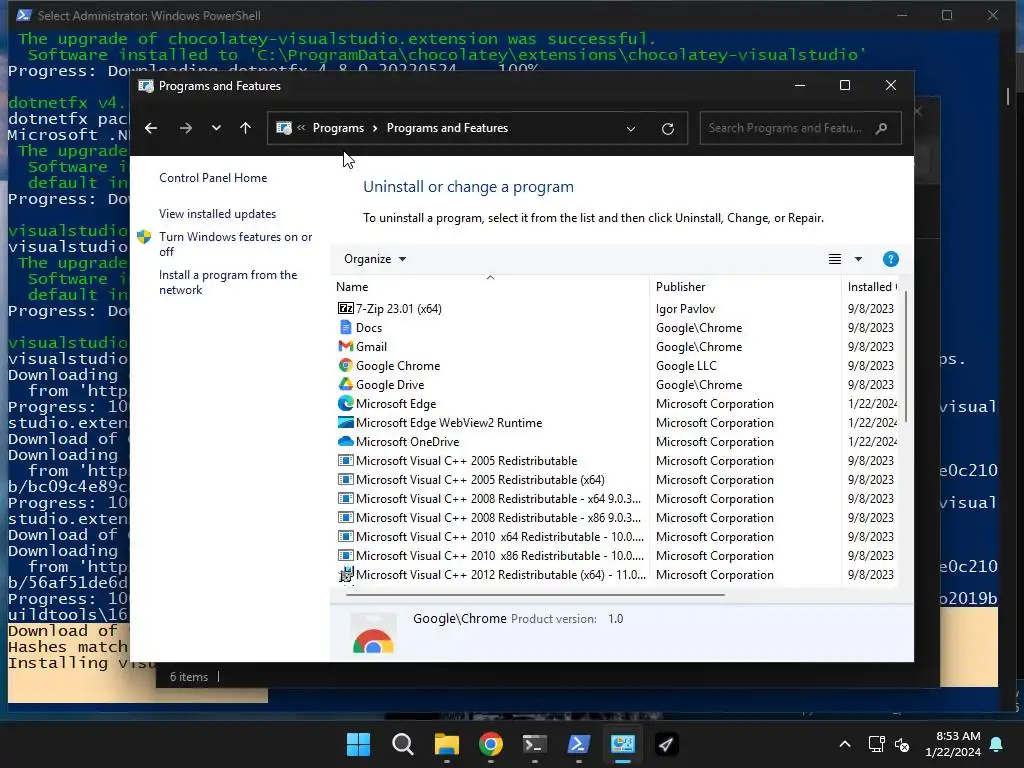Open Control Panel Home link
1024x768 pixels.
pyautogui.click(x=213, y=178)
